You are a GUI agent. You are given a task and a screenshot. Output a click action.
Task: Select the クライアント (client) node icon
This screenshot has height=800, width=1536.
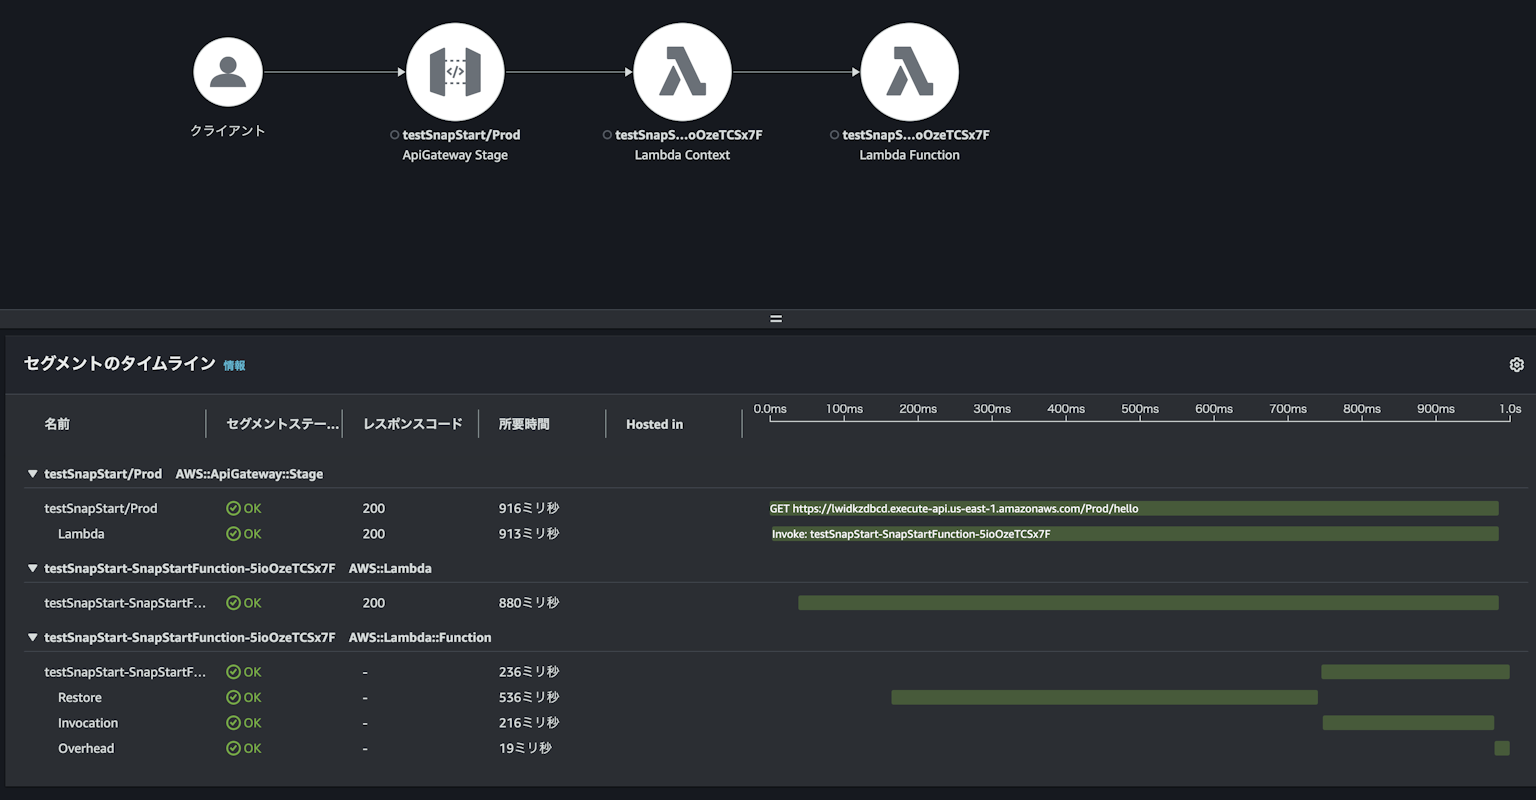pyautogui.click(x=227, y=71)
